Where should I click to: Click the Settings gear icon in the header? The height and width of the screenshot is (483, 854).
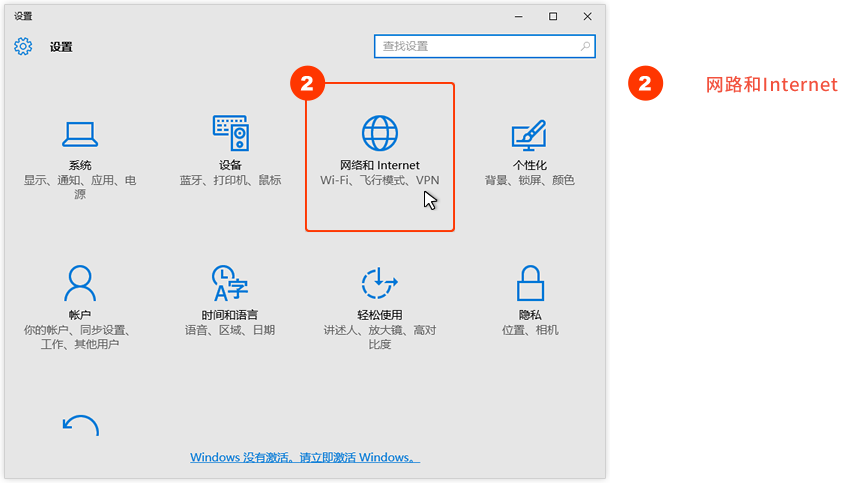click(x=24, y=46)
